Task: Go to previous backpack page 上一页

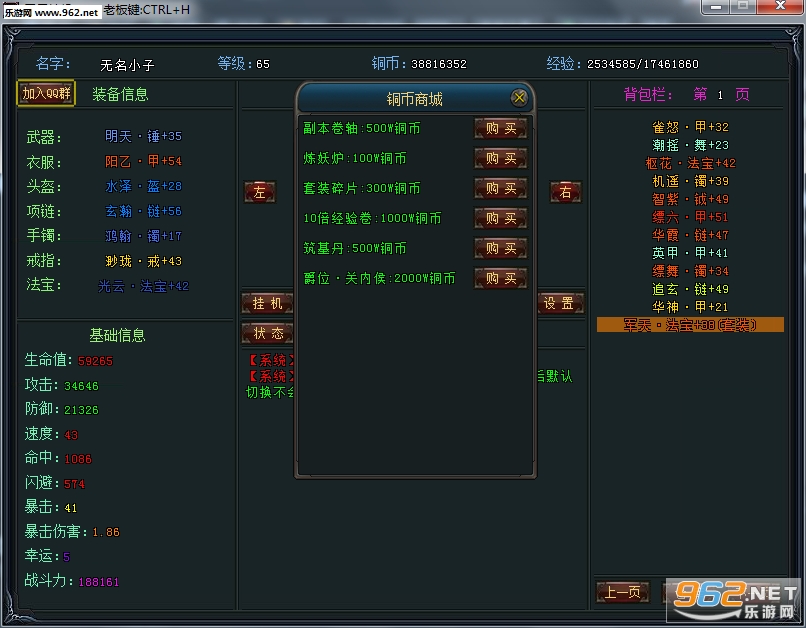Action: pyautogui.click(x=622, y=592)
